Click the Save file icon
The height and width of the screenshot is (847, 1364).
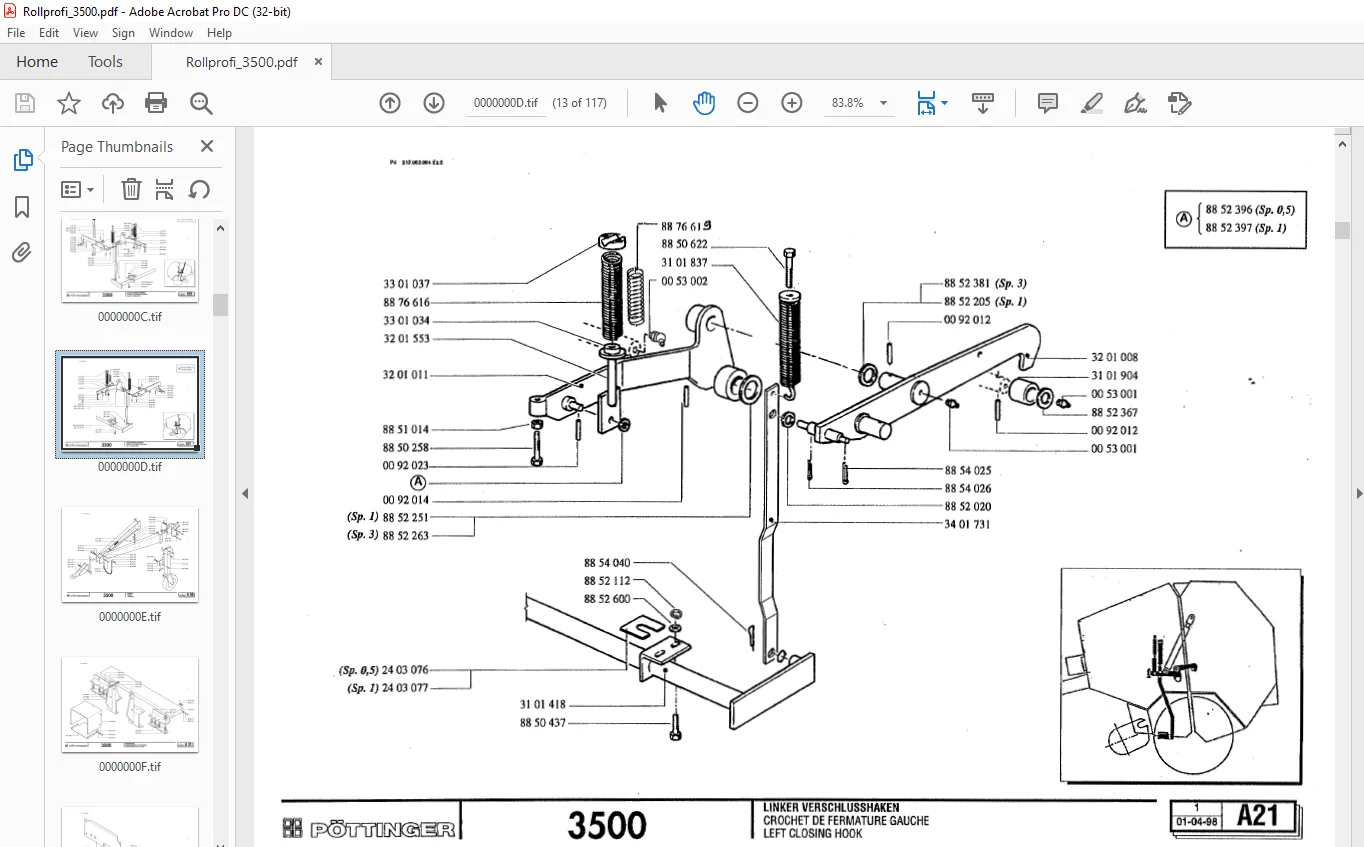25,103
